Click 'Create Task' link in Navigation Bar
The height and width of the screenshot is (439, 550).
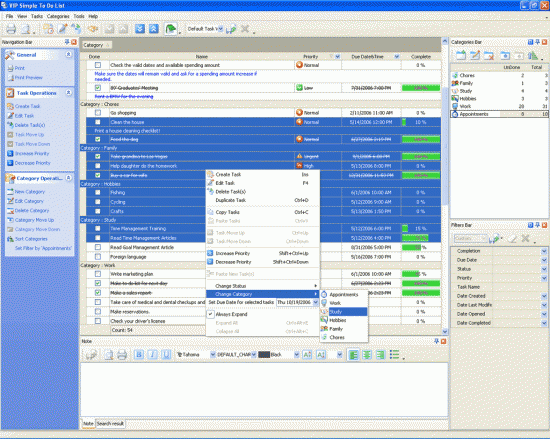pos(27,106)
